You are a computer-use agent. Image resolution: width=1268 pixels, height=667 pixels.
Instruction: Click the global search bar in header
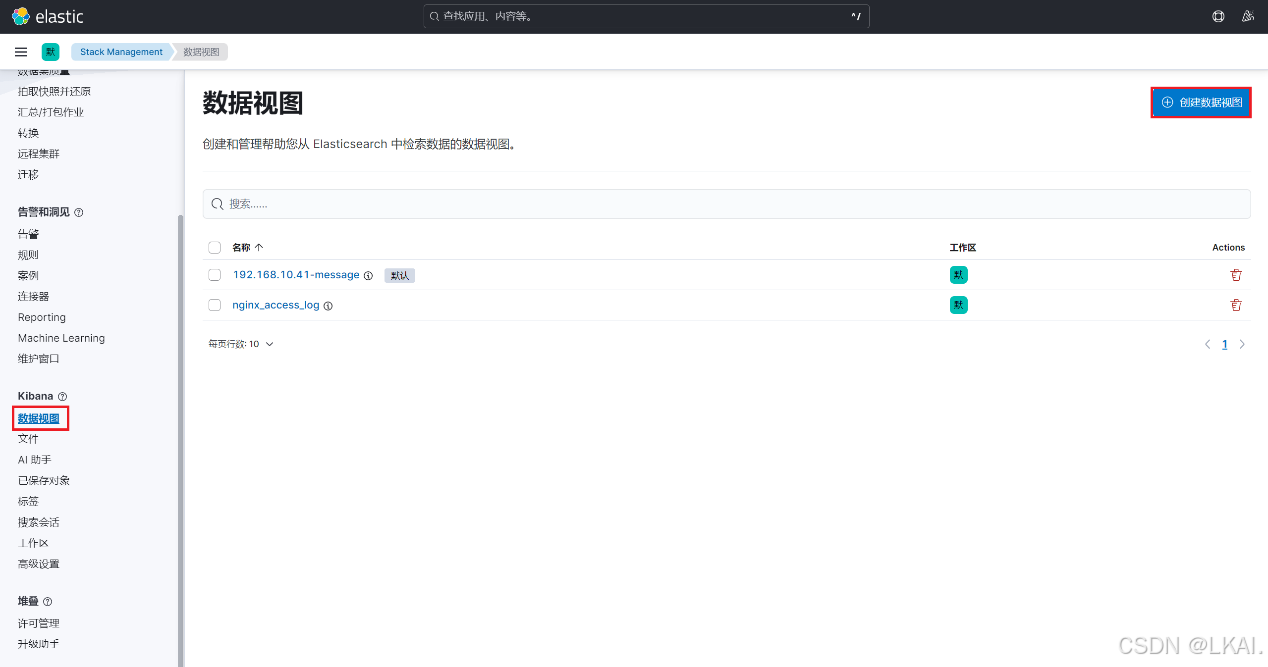click(647, 16)
